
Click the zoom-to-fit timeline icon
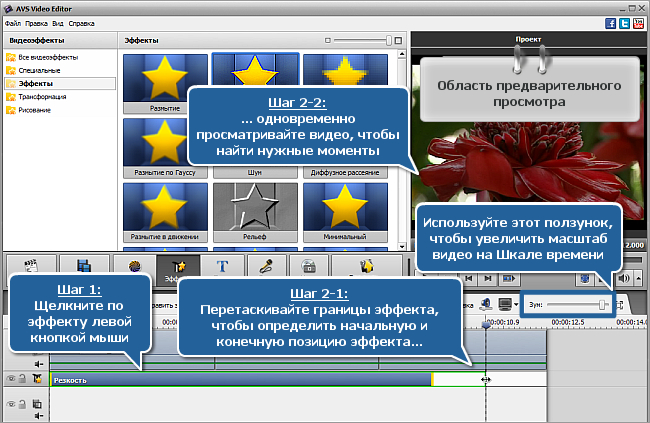tap(620, 305)
